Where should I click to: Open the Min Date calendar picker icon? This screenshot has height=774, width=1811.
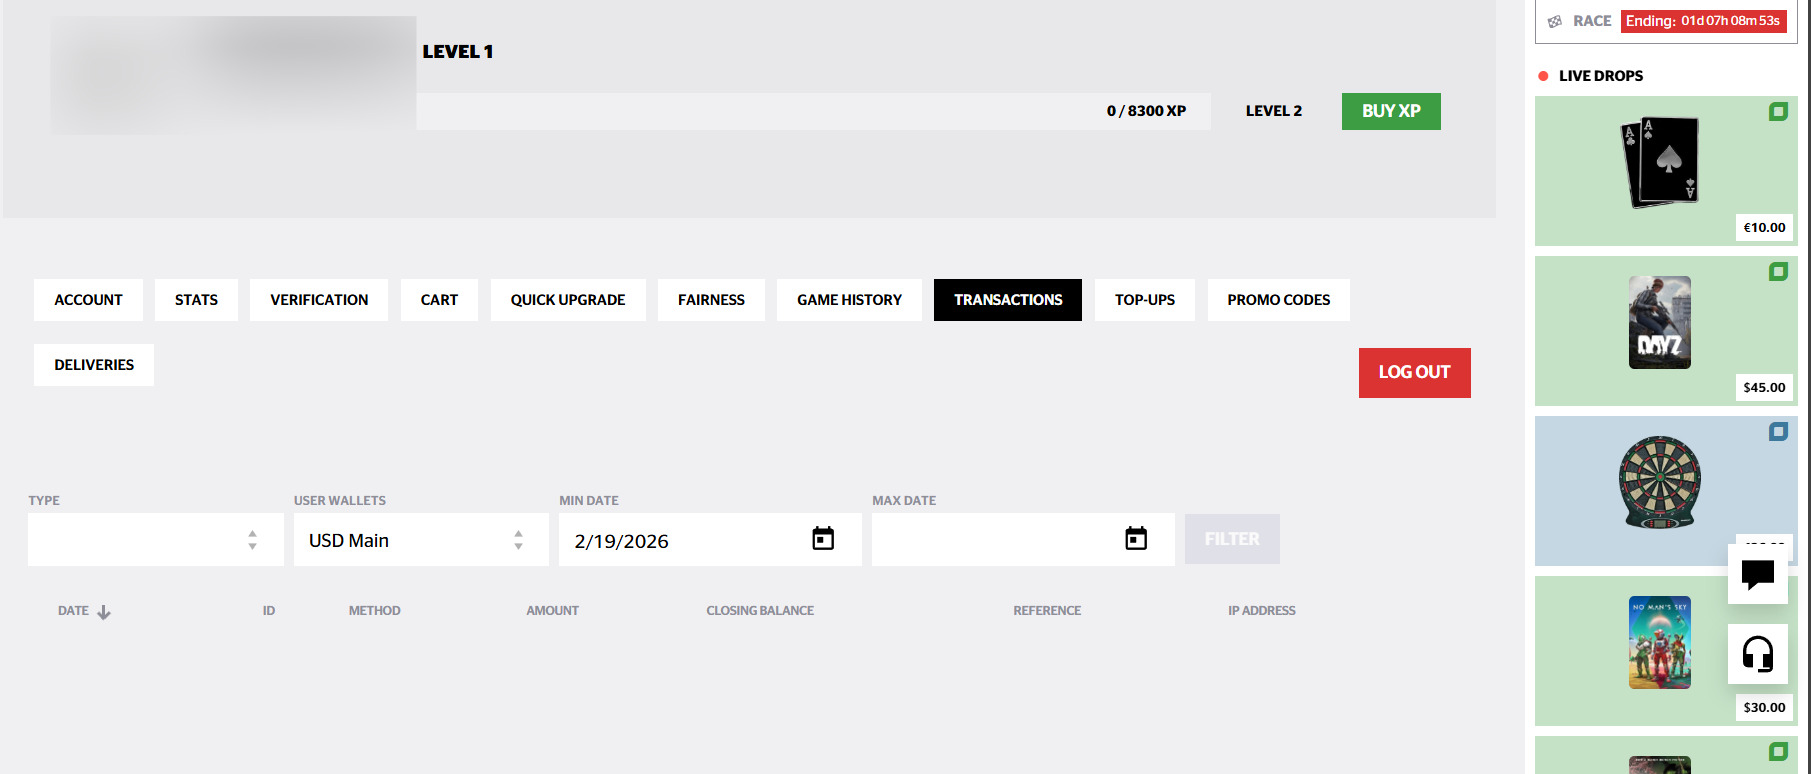coord(822,539)
